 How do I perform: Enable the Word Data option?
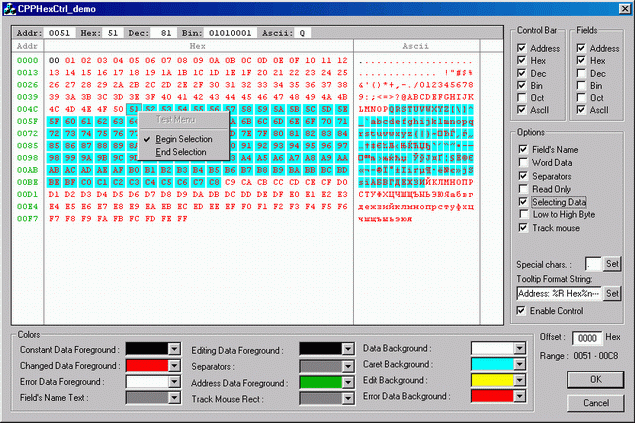click(x=523, y=162)
